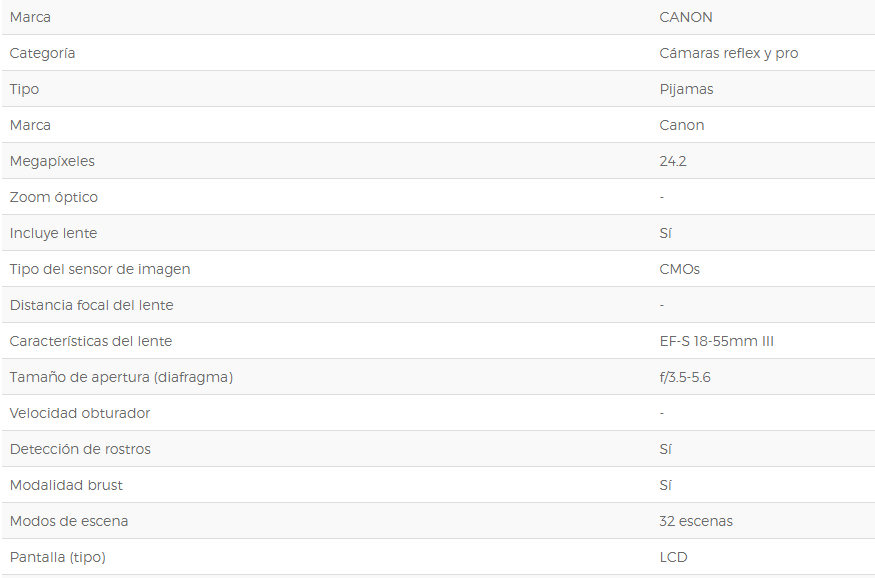
Task: Select the Incluye lente label
Action: [x=54, y=233]
